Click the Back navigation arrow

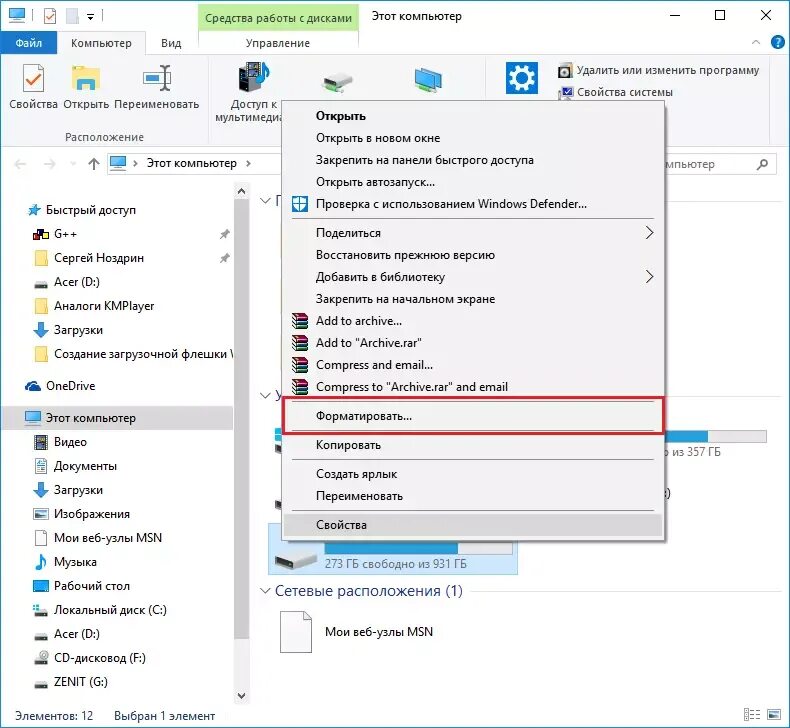pyautogui.click(x=20, y=164)
